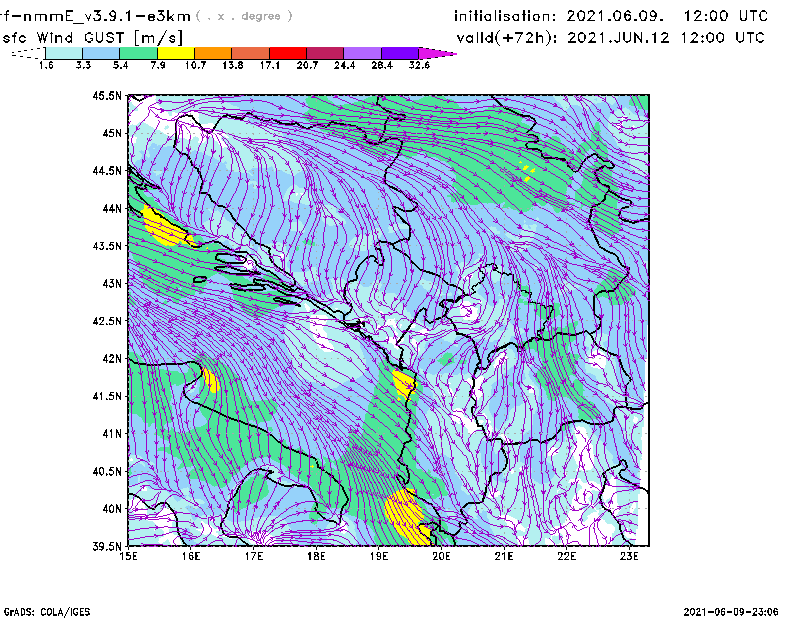Click the 43.5N latitude label
The height and width of the screenshot is (618, 800).
107,246
